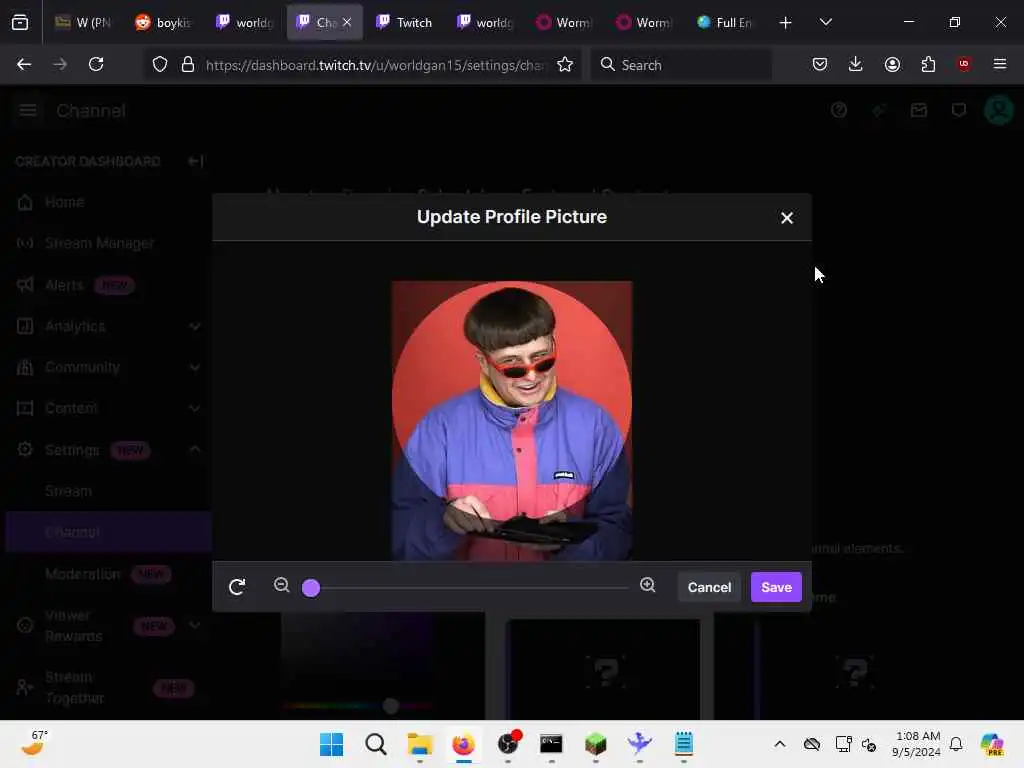Switch to the boykis Reddit tab

click(163, 22)
